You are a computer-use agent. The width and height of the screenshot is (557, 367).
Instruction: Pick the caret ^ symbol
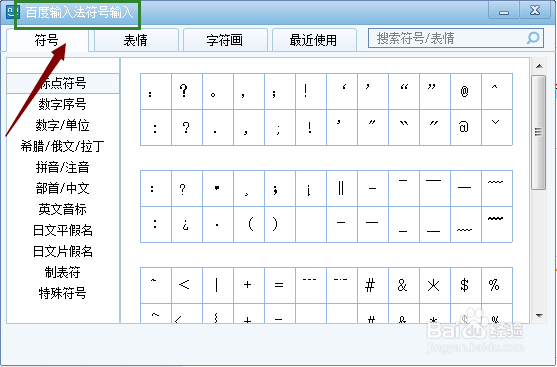[497, 91]
